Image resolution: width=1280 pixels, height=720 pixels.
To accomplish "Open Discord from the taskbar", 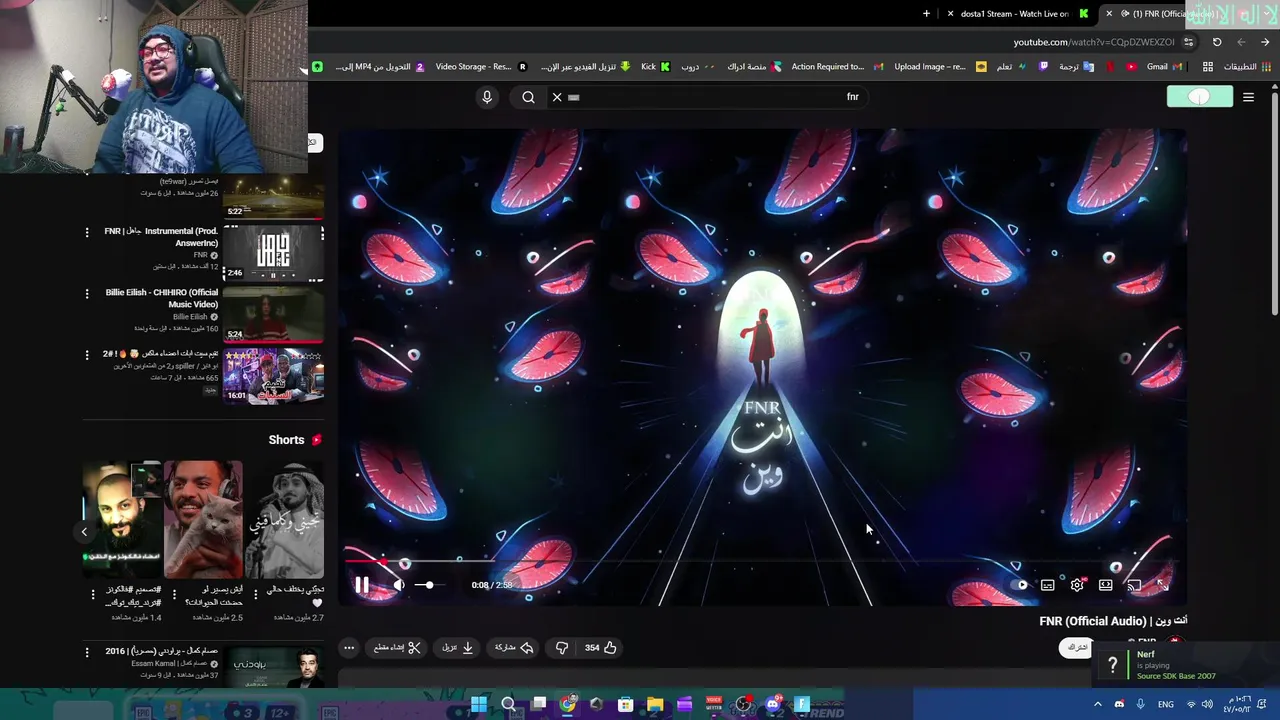I will click(x=772, y=704).
